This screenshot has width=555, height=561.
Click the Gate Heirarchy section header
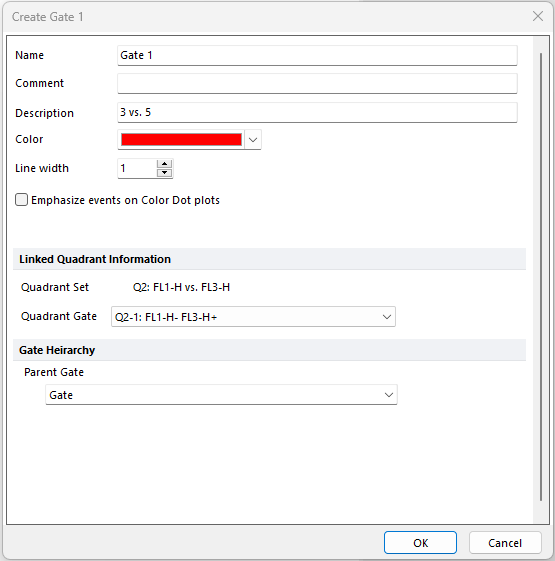269,350
